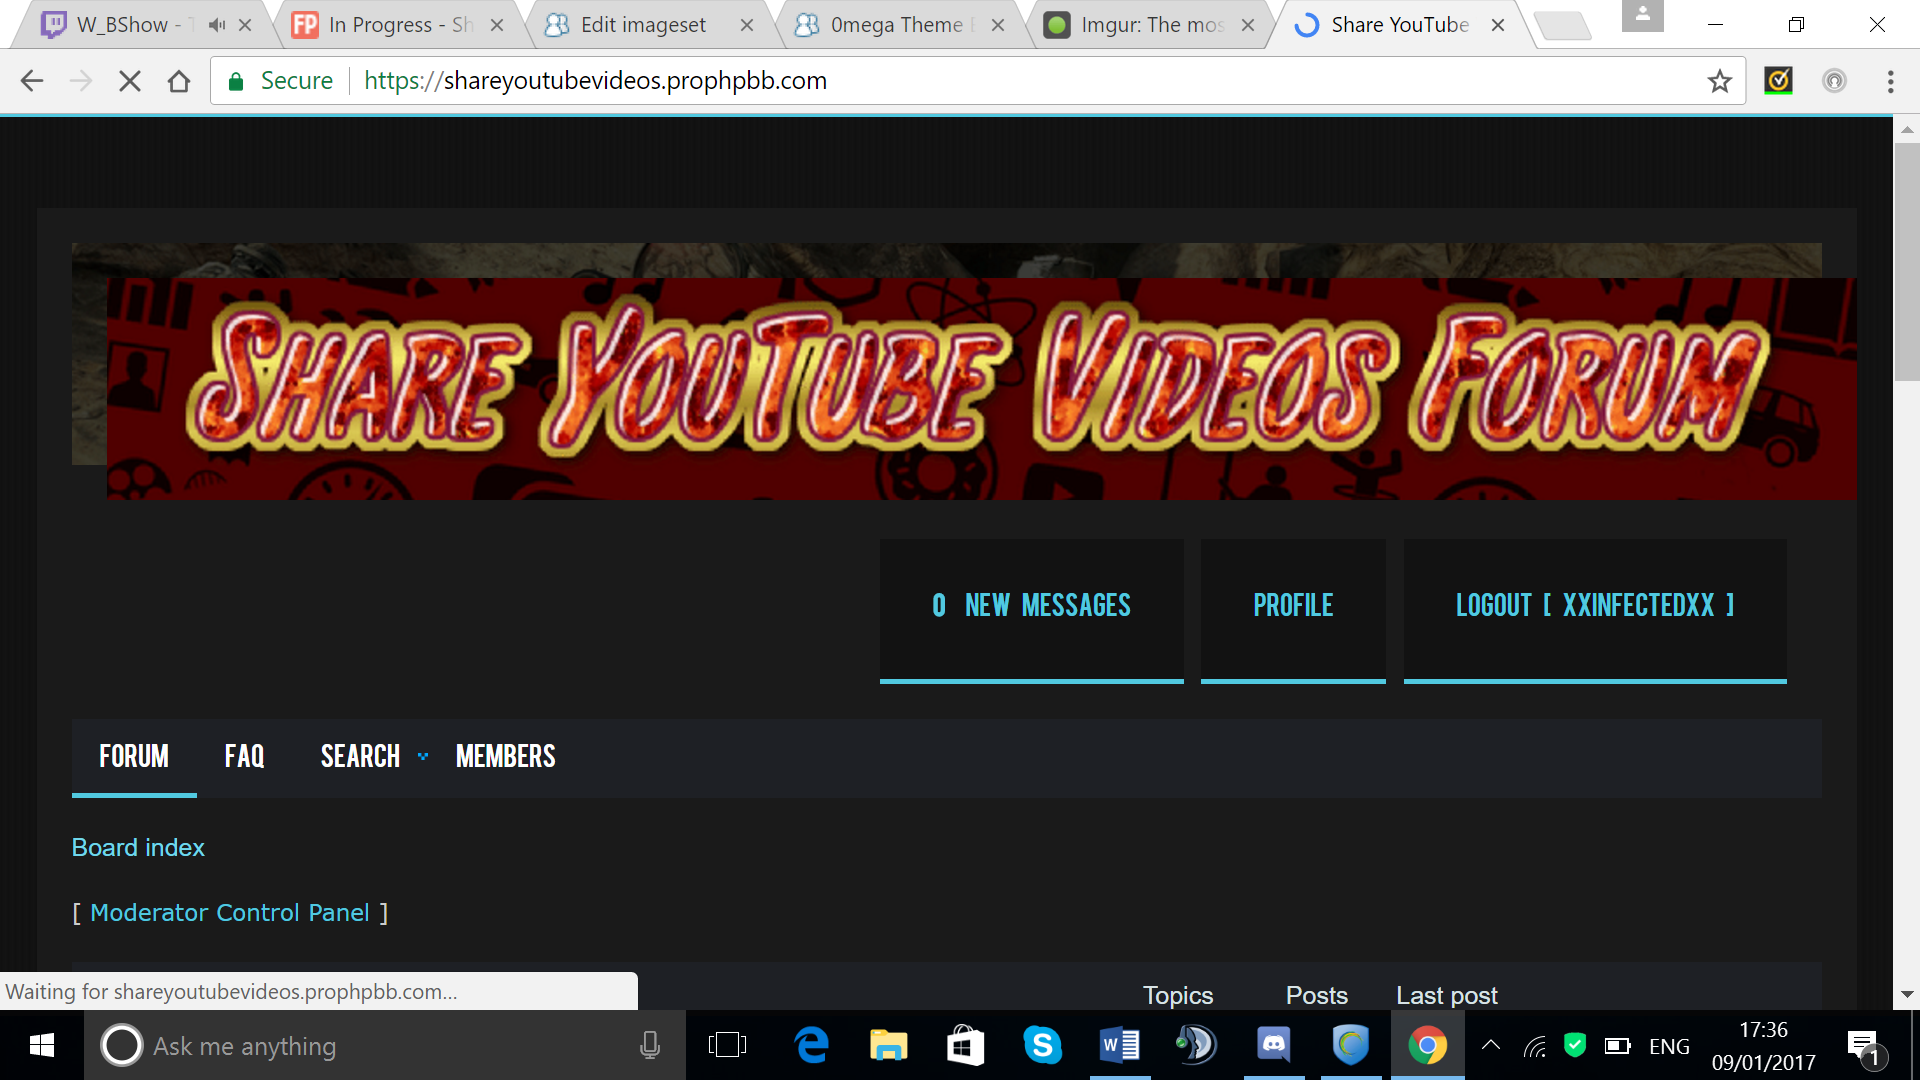Open the Wi-Fi network tray icon
This screenshot has width=1920, height=1080.
(x=1534, y=1046)
